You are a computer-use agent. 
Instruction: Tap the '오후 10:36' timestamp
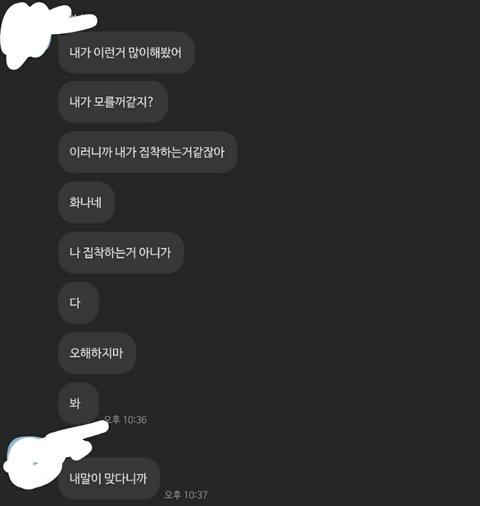point(125,420)
